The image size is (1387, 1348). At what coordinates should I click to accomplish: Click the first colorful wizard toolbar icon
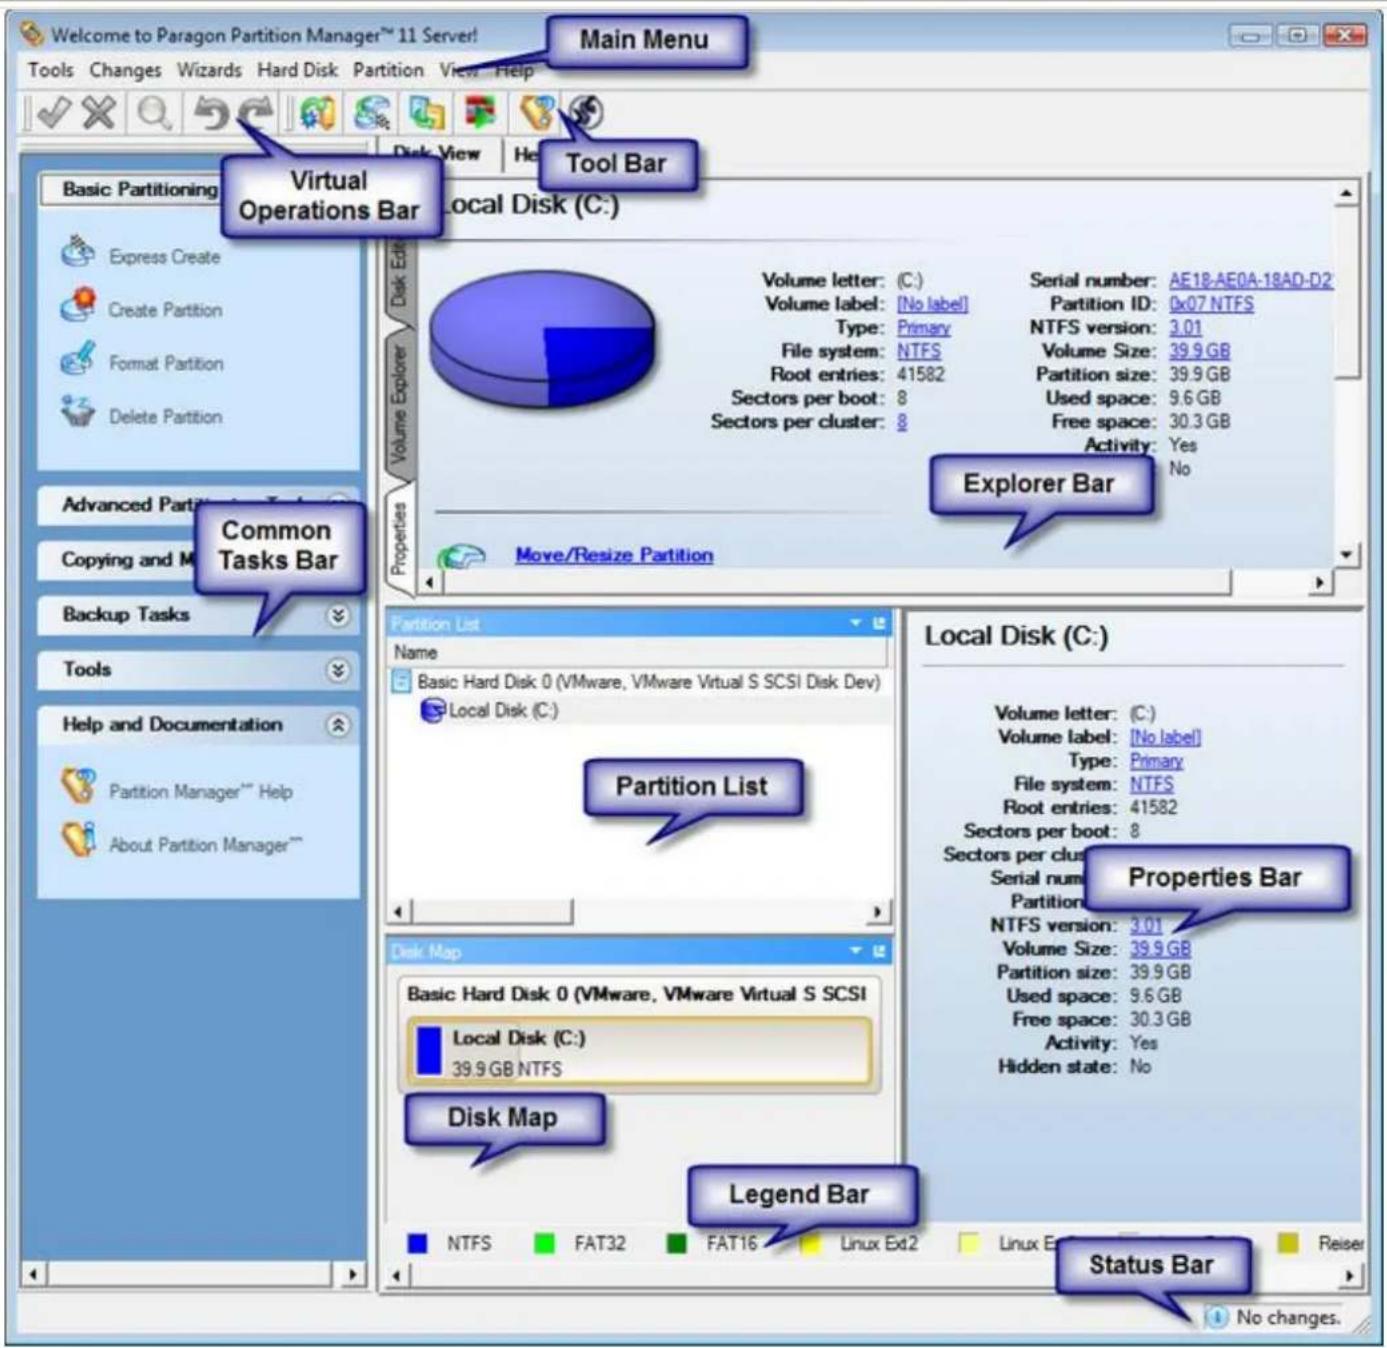[x=318, y=113]
